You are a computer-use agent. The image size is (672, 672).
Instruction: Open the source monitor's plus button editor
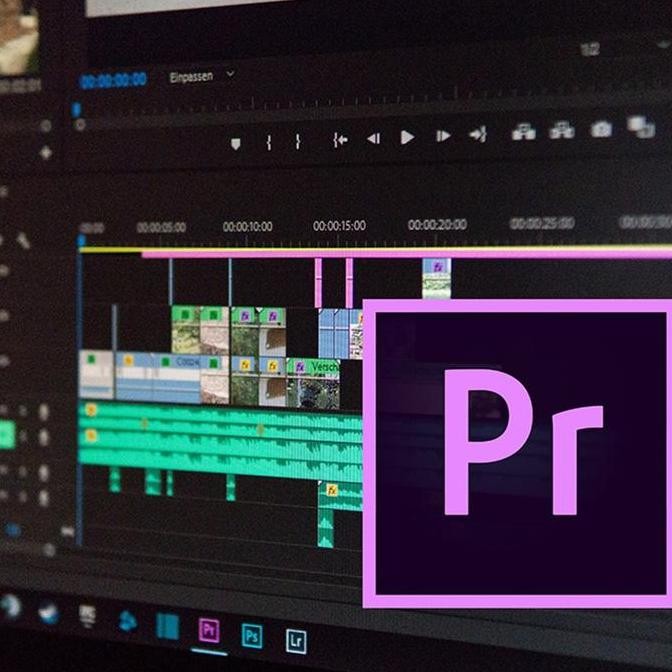(x=45, y=153)
